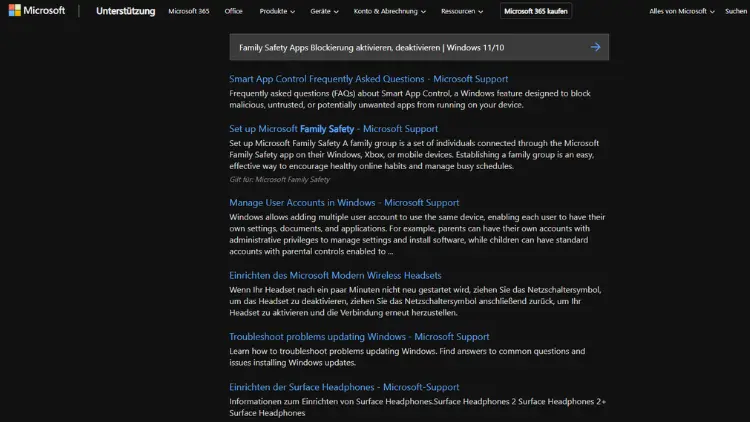
Task: Click description starting 'Windows allows adding multiple user'
Action: 417,234
